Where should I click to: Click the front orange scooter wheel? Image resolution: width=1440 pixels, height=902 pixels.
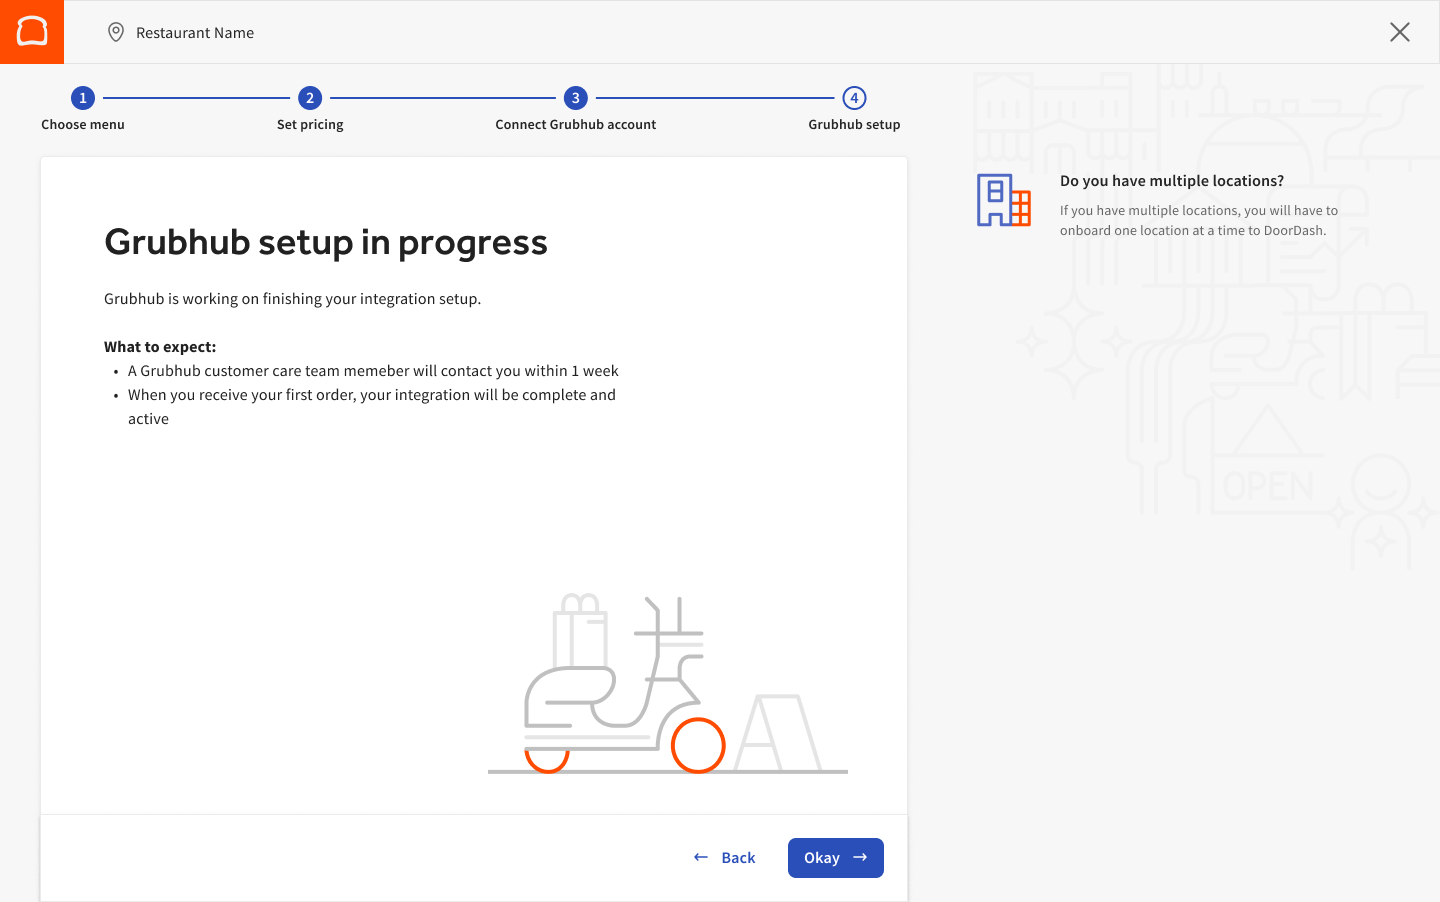tap(699, 745)
